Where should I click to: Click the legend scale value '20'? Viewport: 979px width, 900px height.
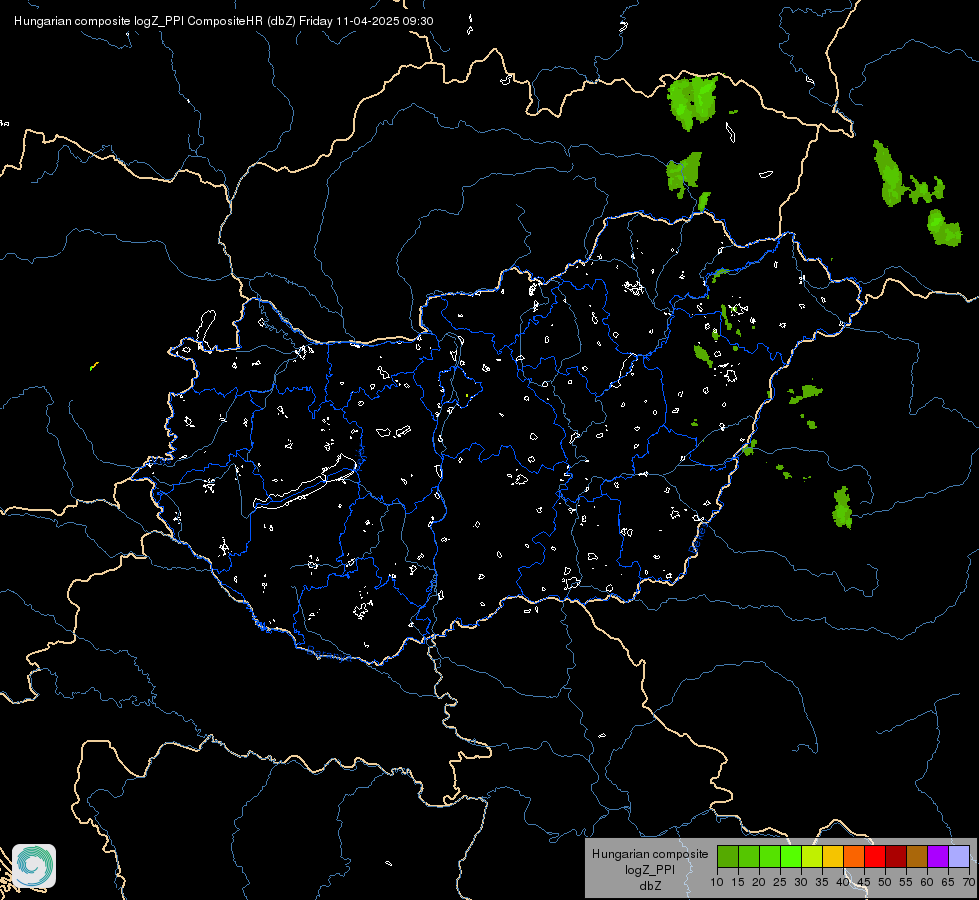click(759, 883)
